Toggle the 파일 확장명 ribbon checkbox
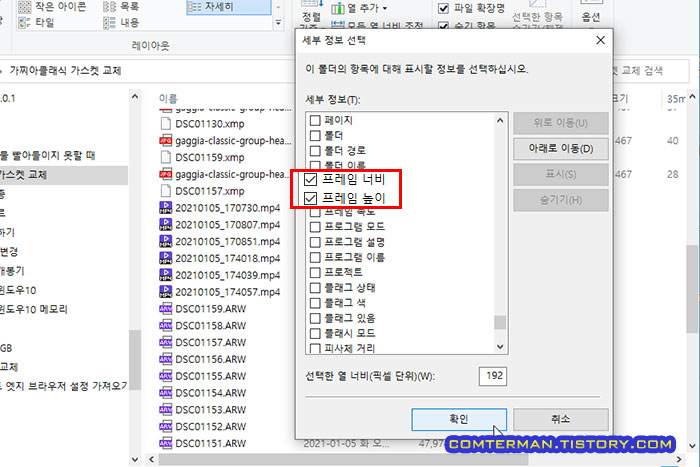This screenshot has width=700, height=467. point(443,8)
